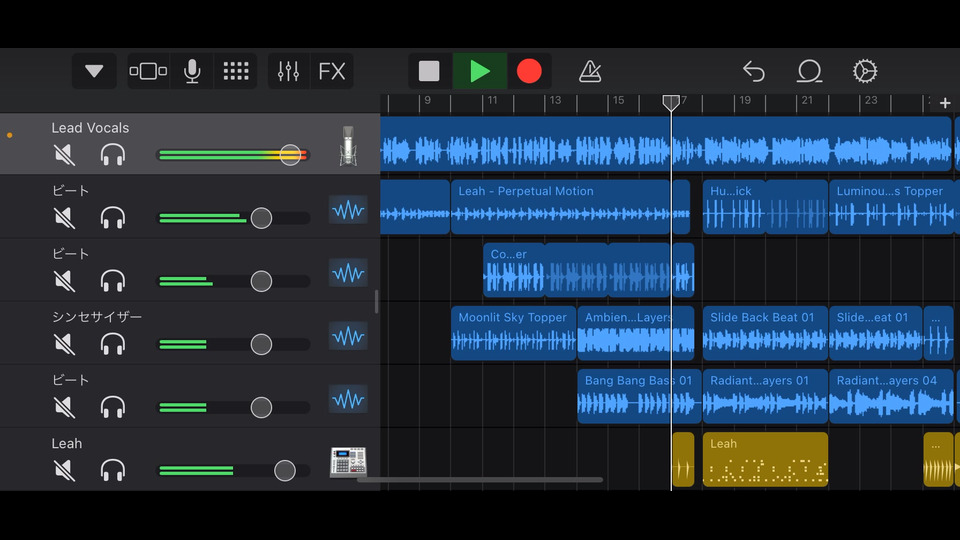Open the FX effects panel

(x=332, y=72)
